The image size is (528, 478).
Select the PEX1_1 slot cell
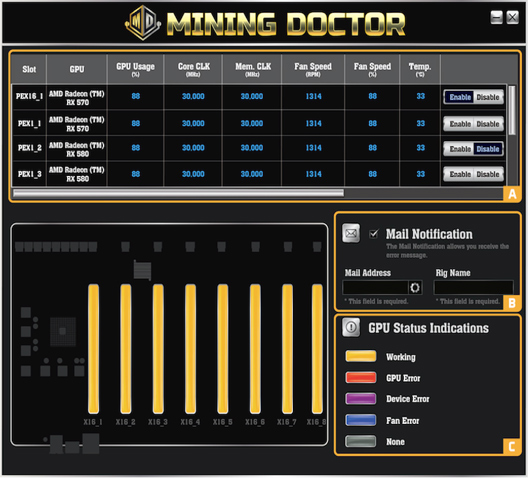29,123
